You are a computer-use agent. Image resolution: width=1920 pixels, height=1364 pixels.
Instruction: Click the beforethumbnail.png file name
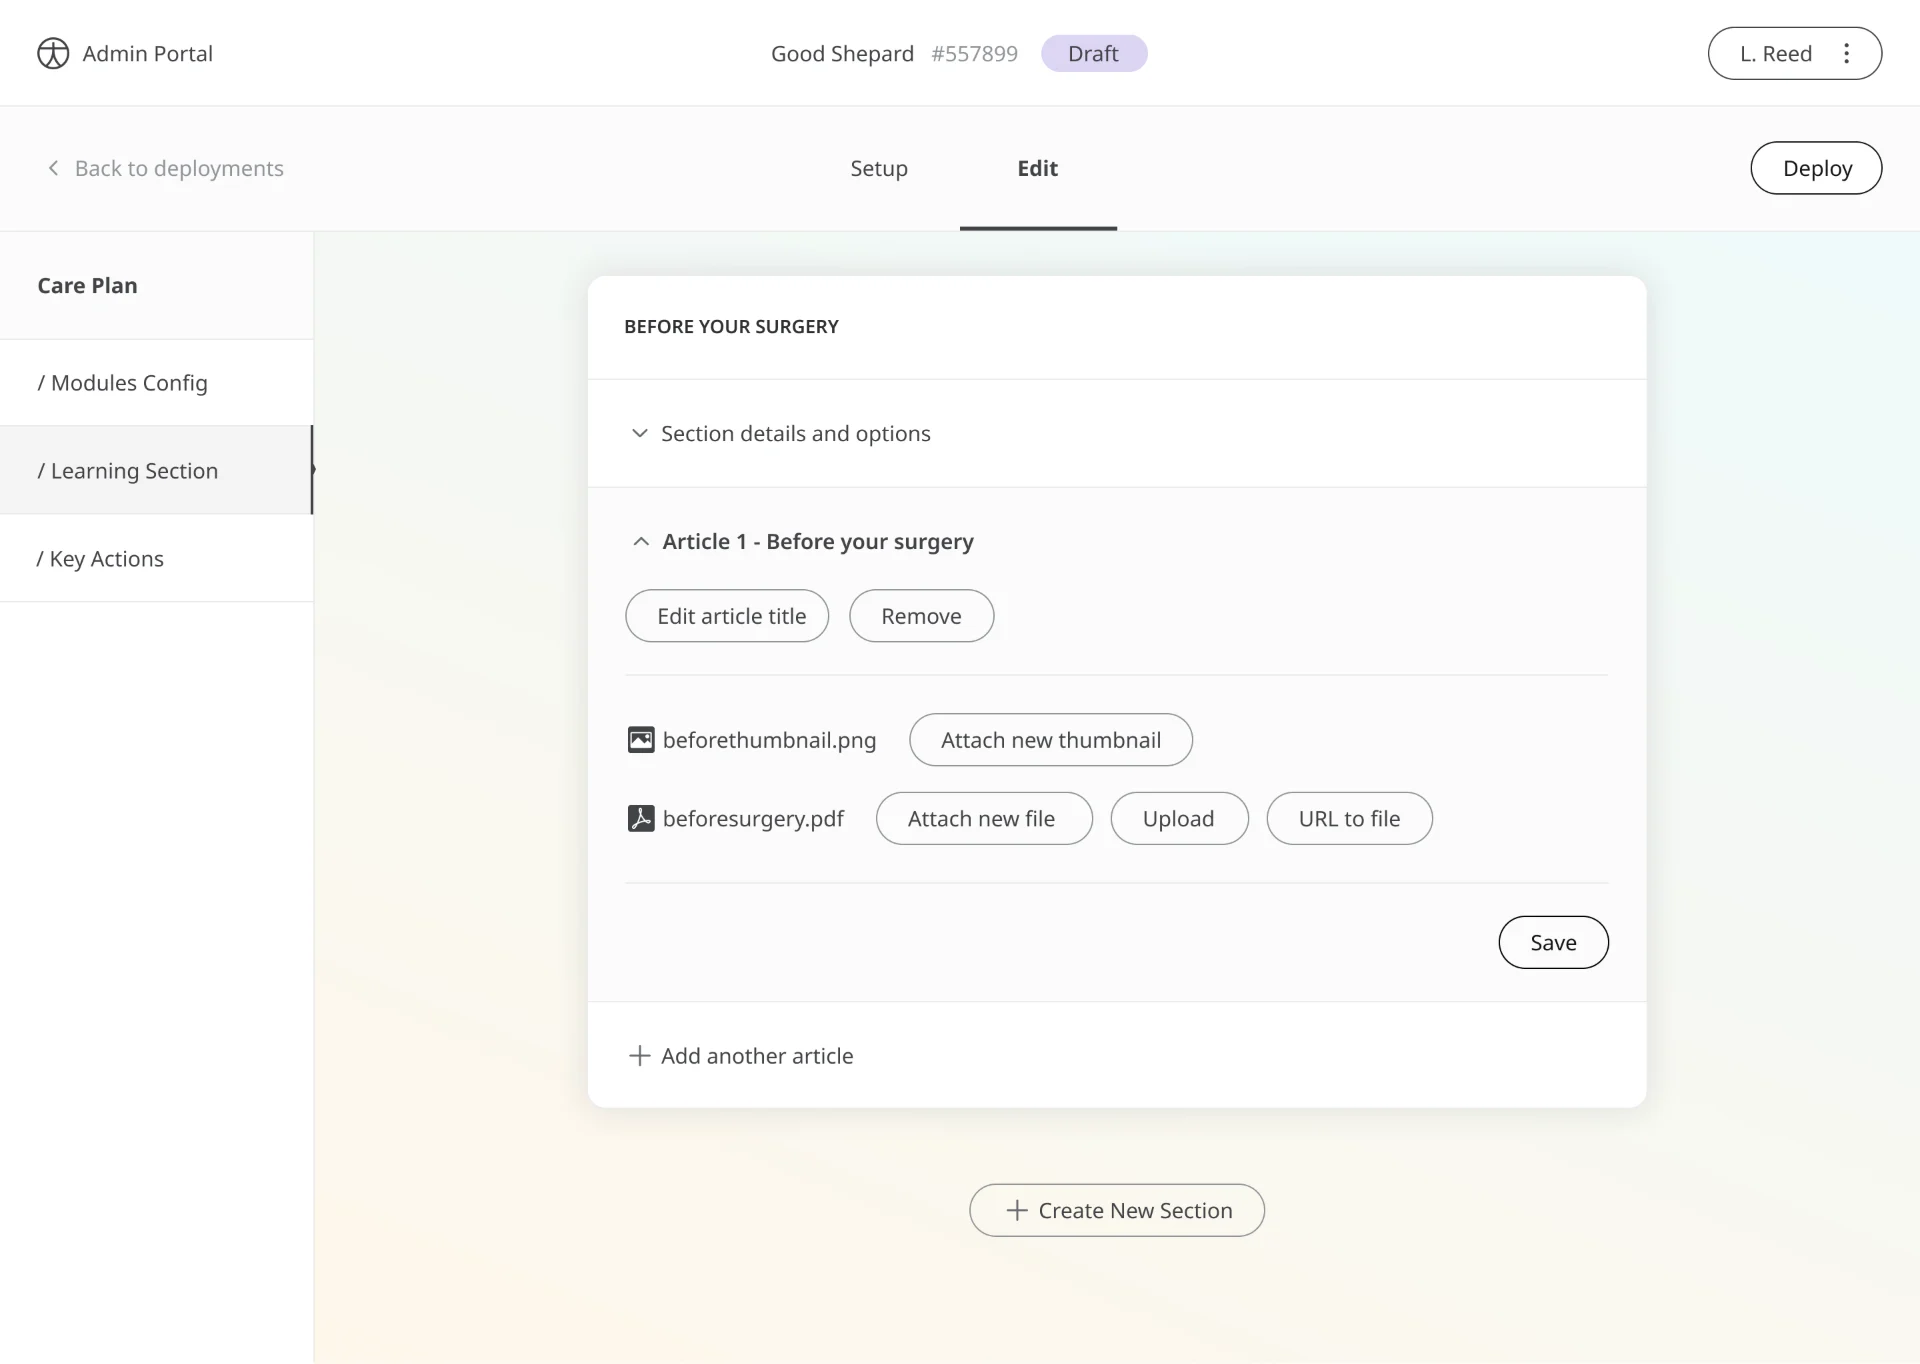pyautogui.click(x=769, y=740)
